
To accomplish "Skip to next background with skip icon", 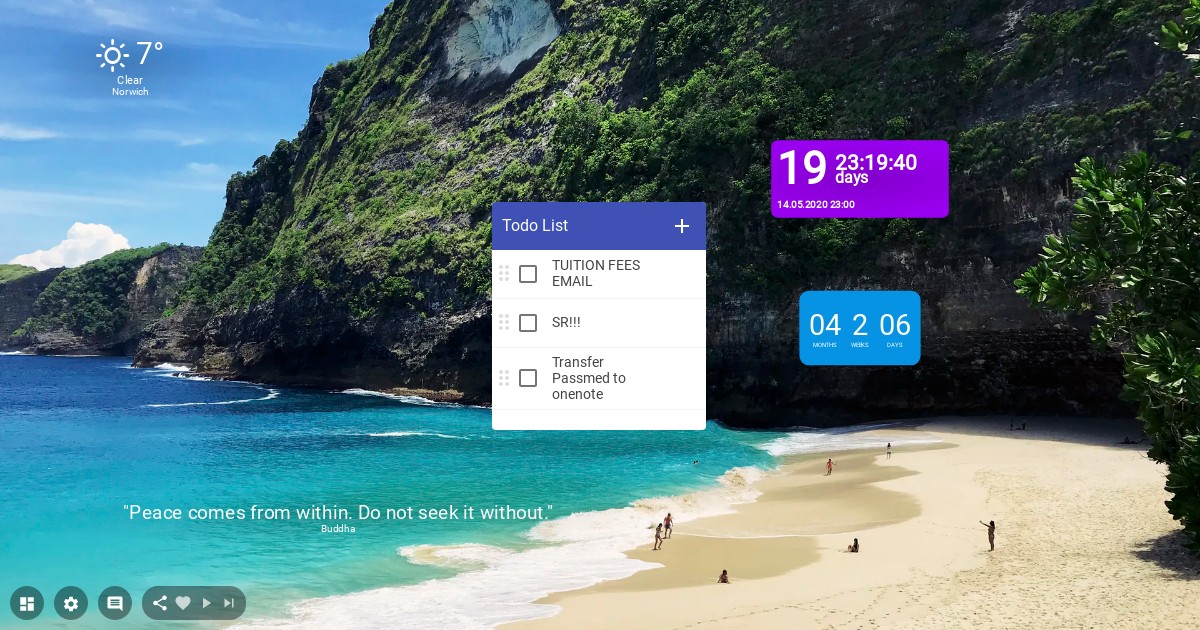I will [229, 603].
